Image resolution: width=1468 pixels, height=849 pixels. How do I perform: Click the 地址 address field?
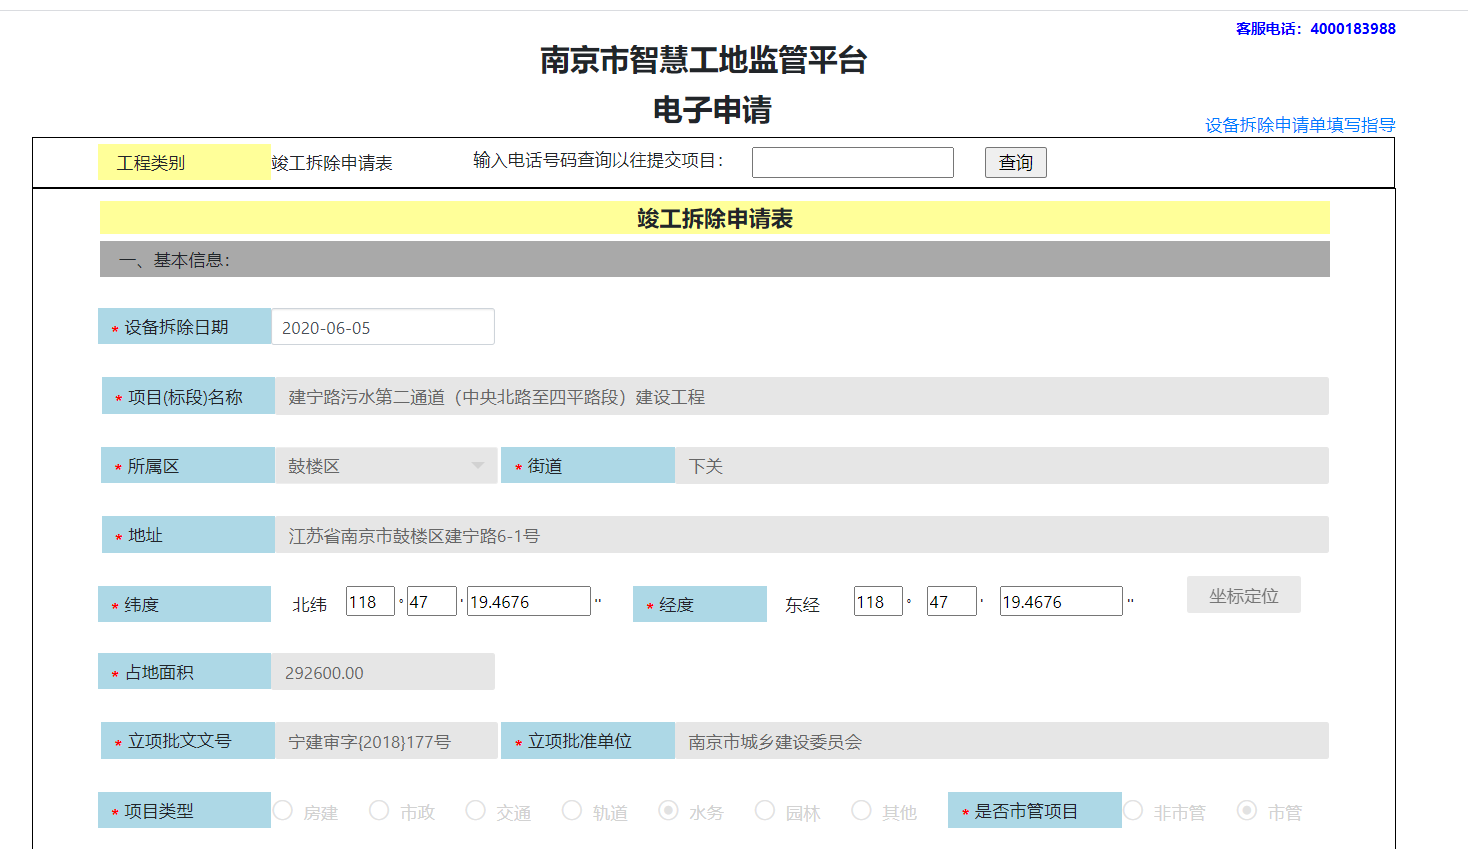point(802,535)
